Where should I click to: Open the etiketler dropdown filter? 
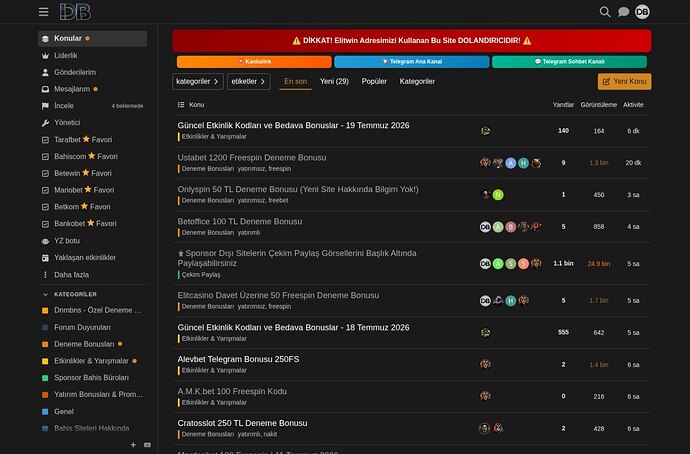pos(249,81)
